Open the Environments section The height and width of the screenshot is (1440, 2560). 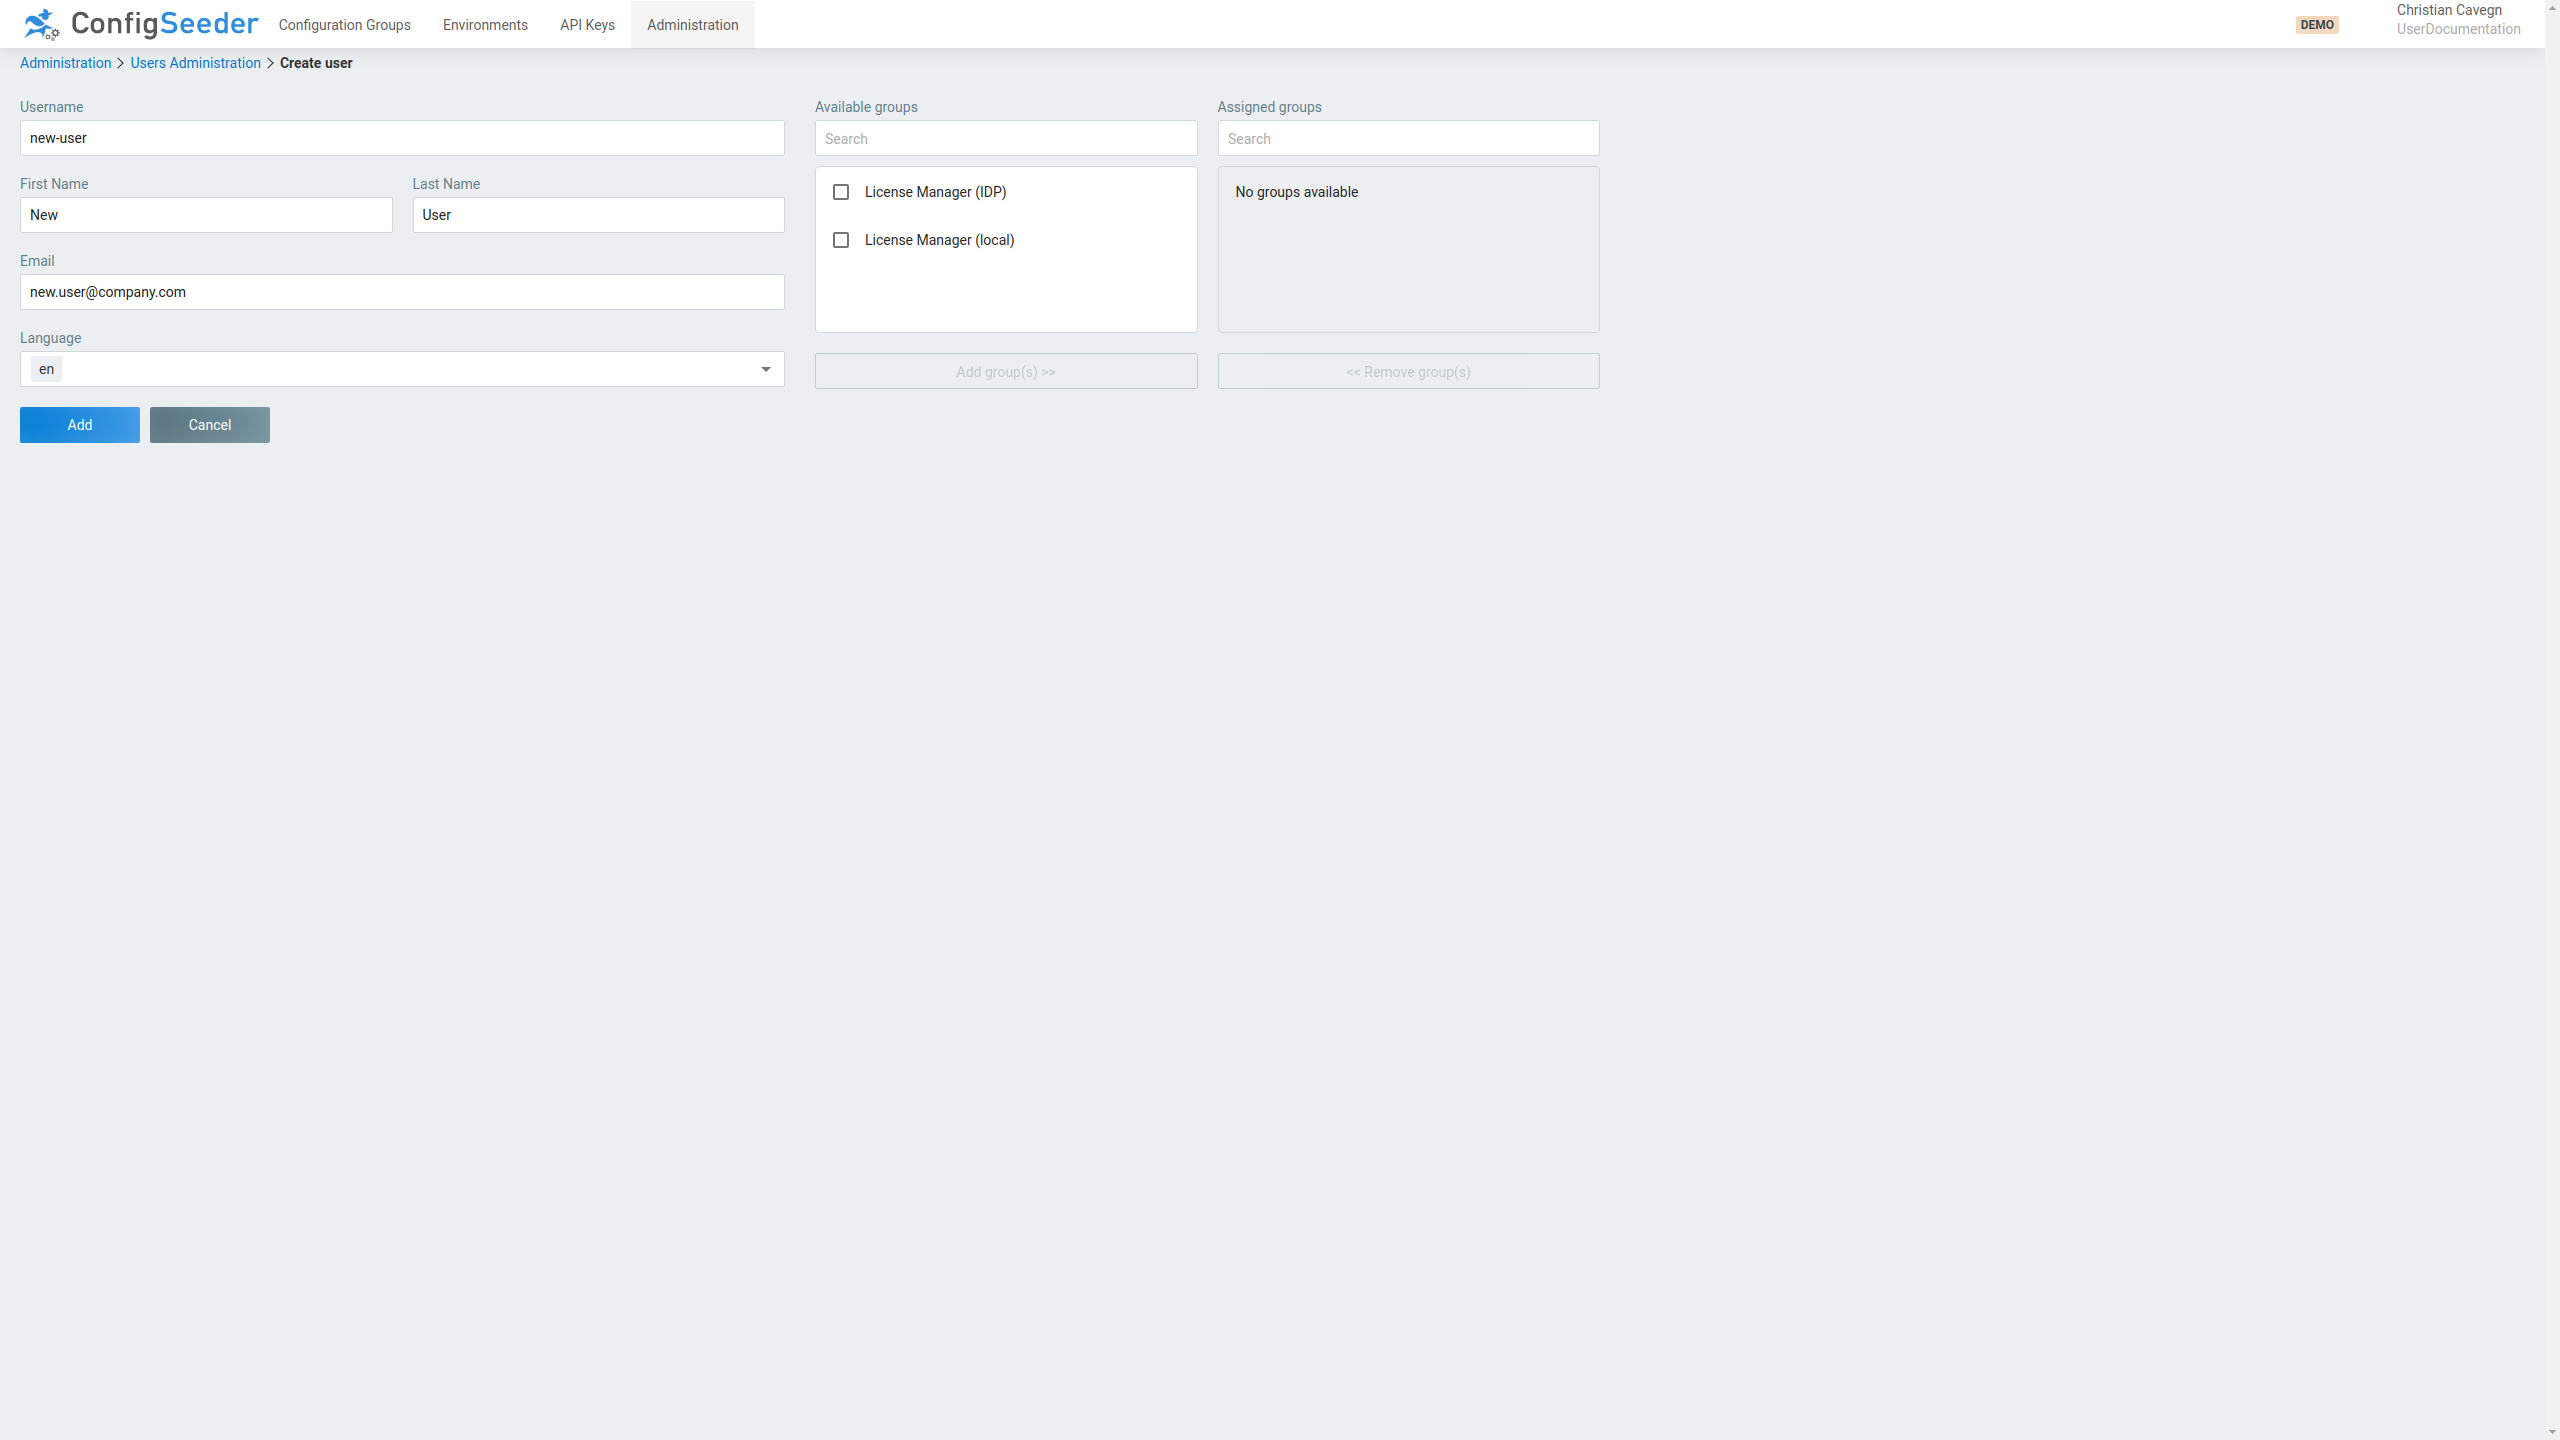coord(485,24)
